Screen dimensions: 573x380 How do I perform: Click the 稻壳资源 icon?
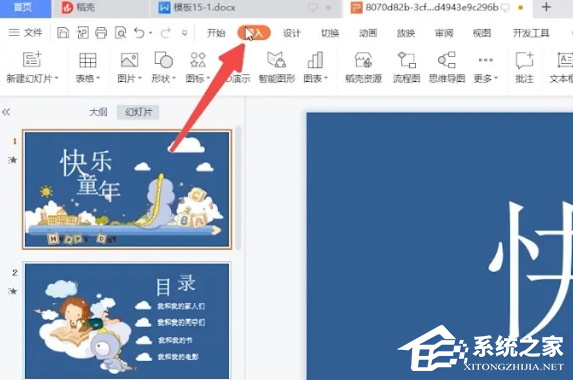(364, 60)
